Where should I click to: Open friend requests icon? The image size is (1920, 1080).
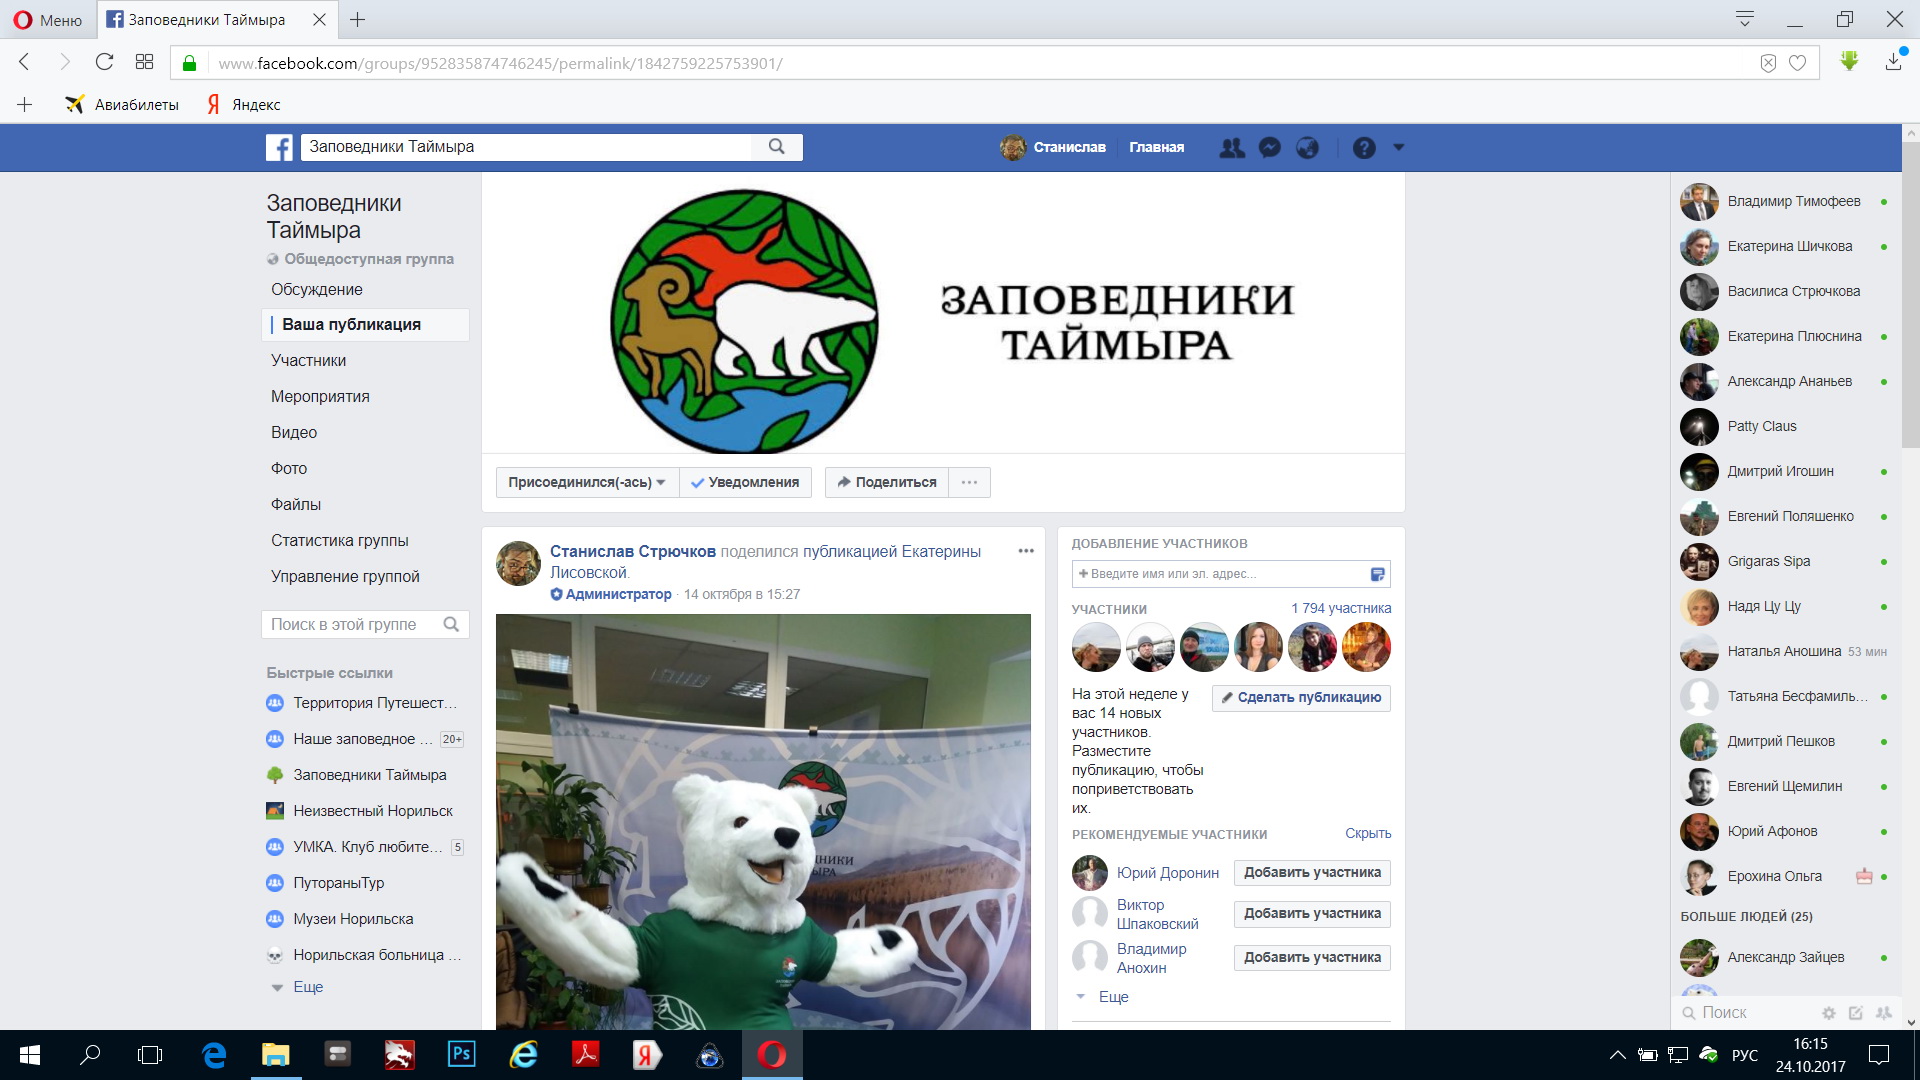(x=1232, y=148)
